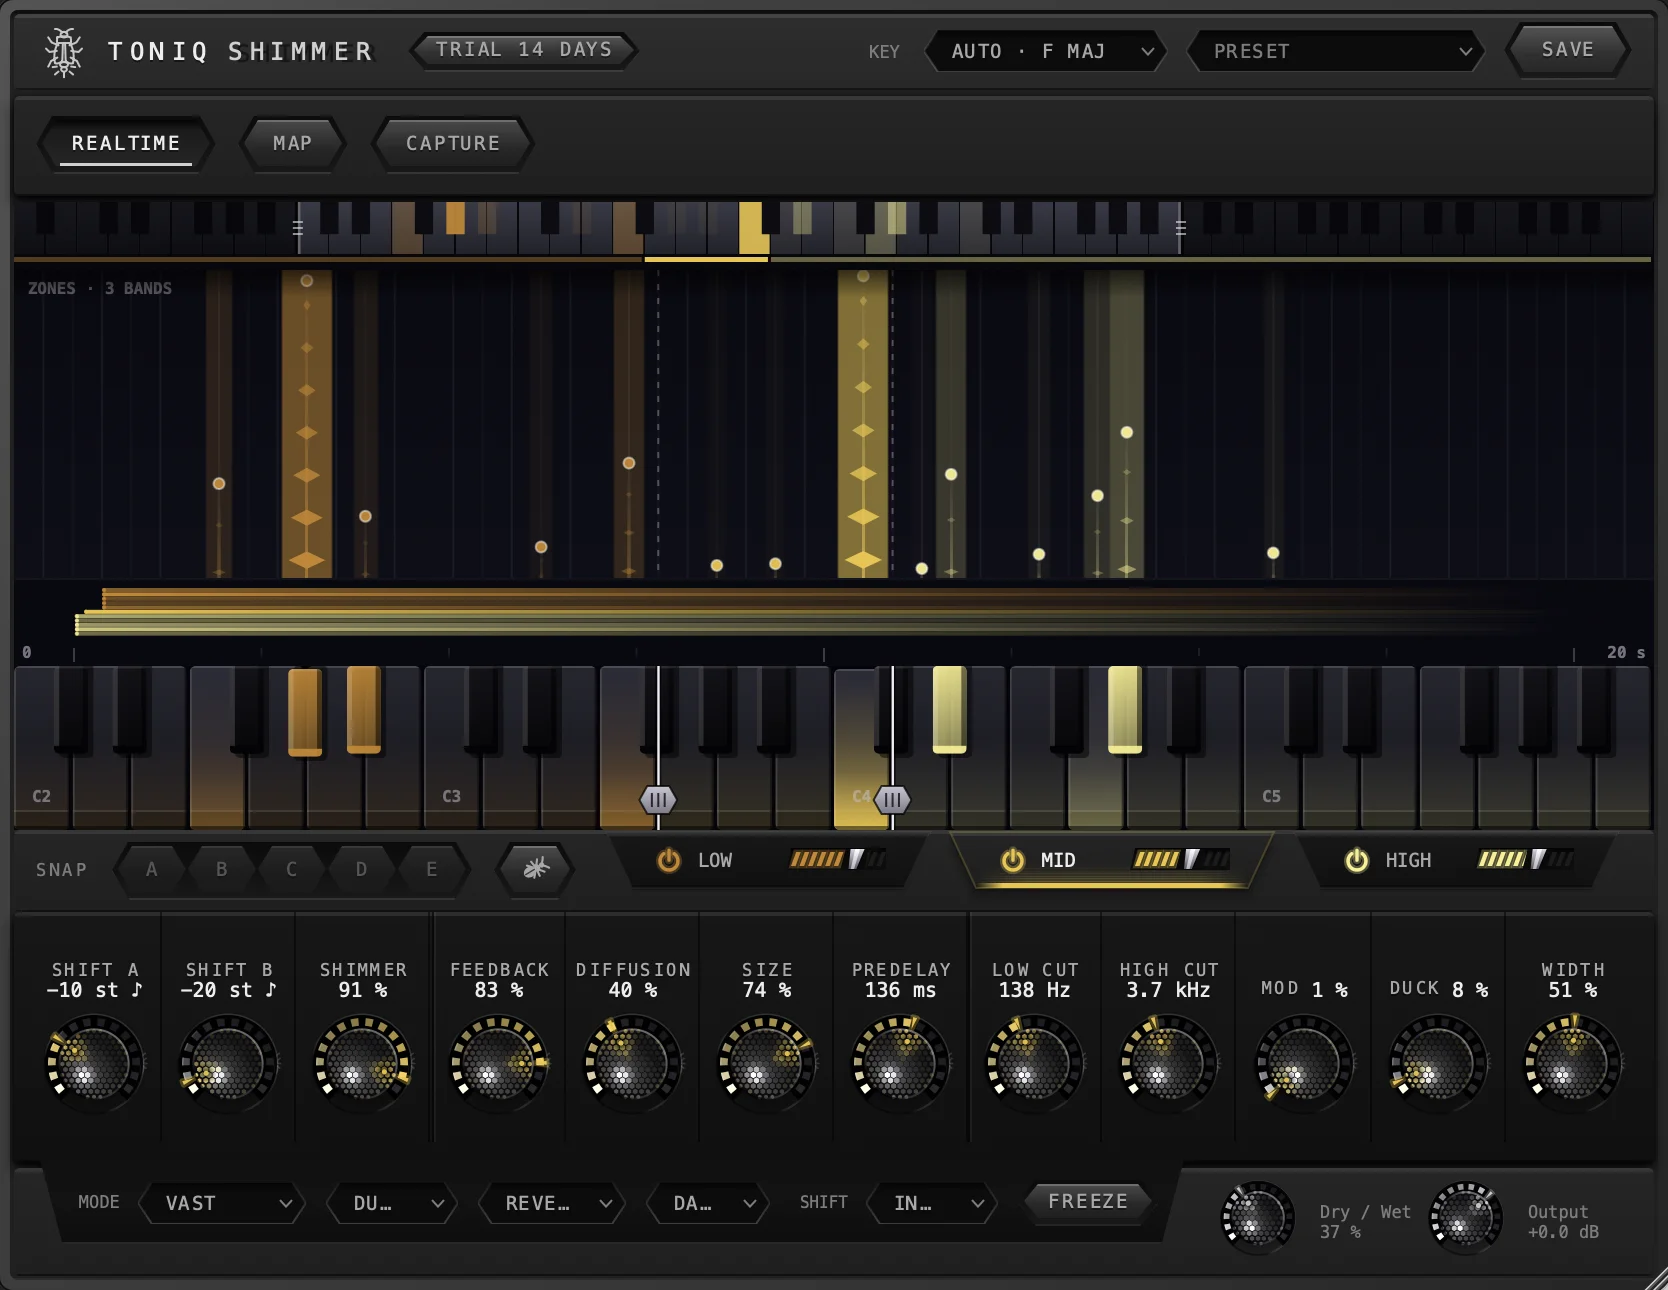
Task: Click the Mod knob
Action: click(1304, 1063)
